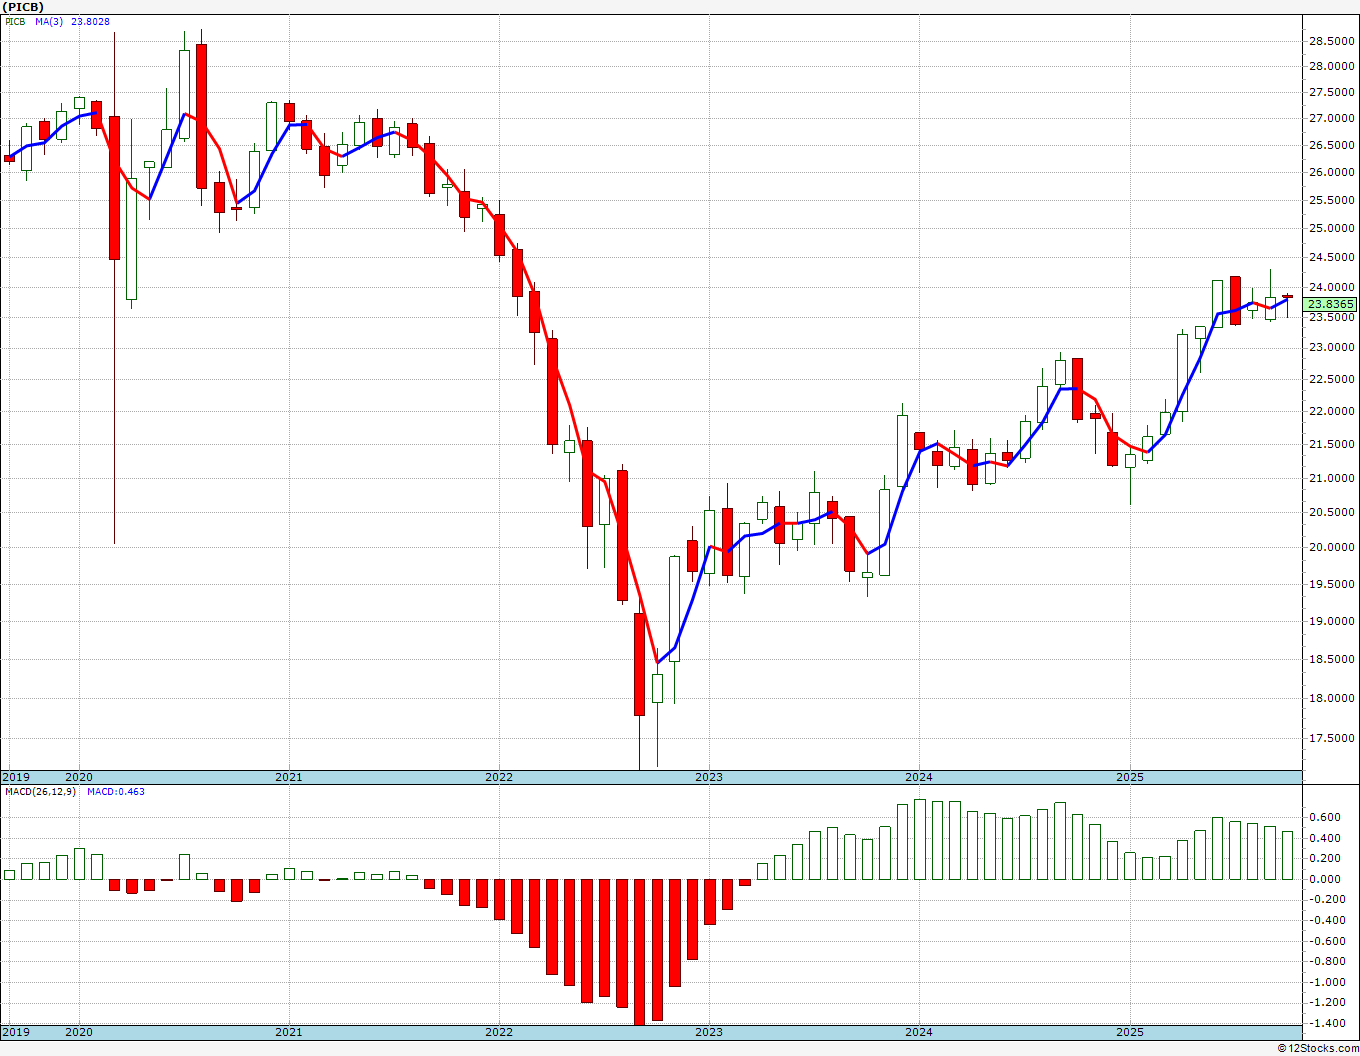The image size is (1360, 1056).
Task: Select the 23.8028 moving average value
Action: pos(91,22)
